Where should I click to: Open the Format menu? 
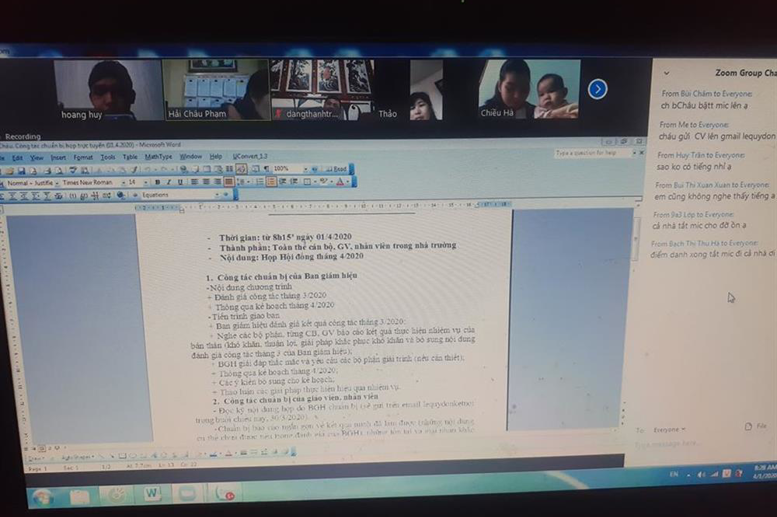coord(83,158)
